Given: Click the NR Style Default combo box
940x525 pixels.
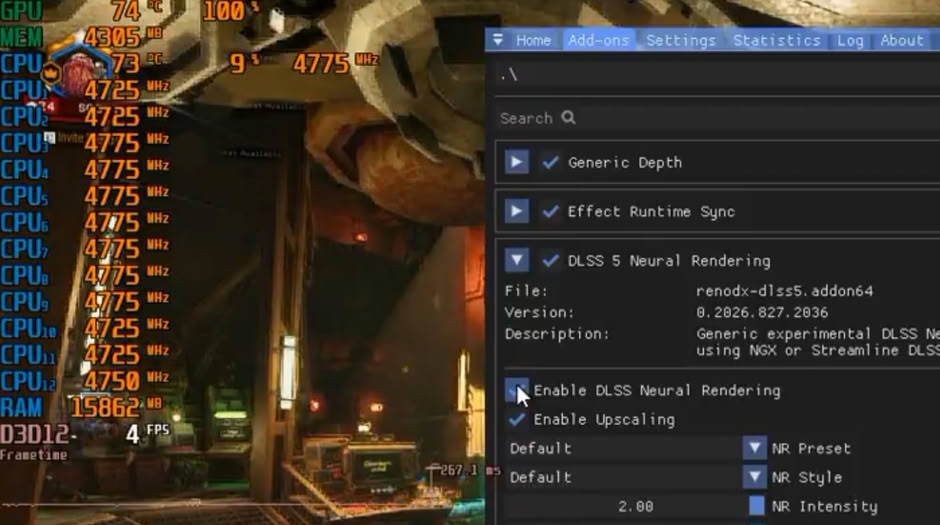Looking at the screenshot, I should pos(623,477).
